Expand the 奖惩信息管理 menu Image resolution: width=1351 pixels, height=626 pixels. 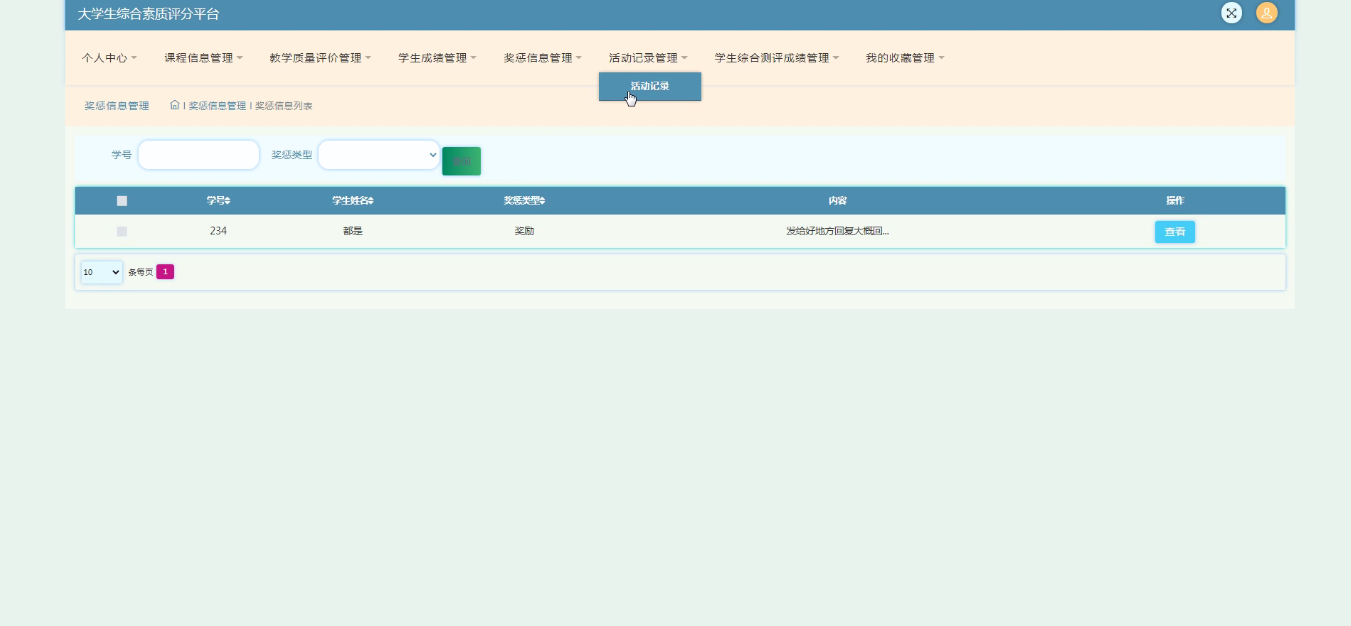click(543, 58)
